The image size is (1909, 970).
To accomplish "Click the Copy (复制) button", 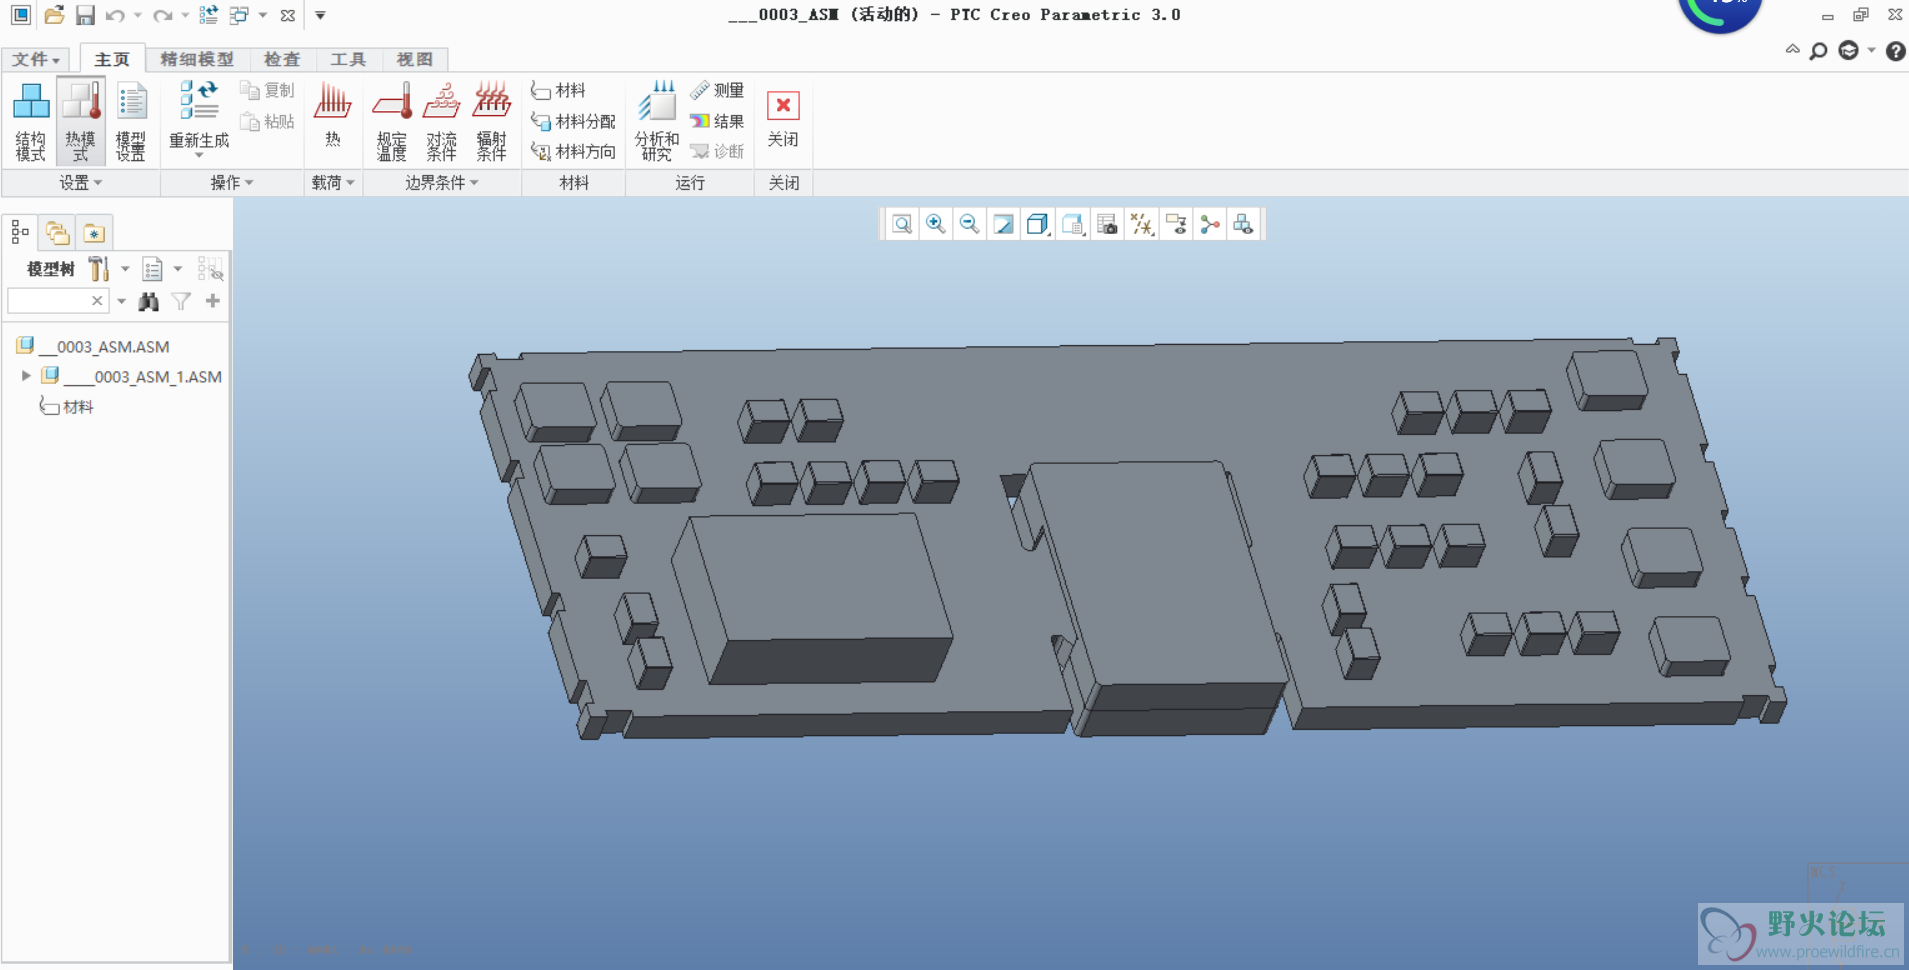I will (x=267, y=91).
